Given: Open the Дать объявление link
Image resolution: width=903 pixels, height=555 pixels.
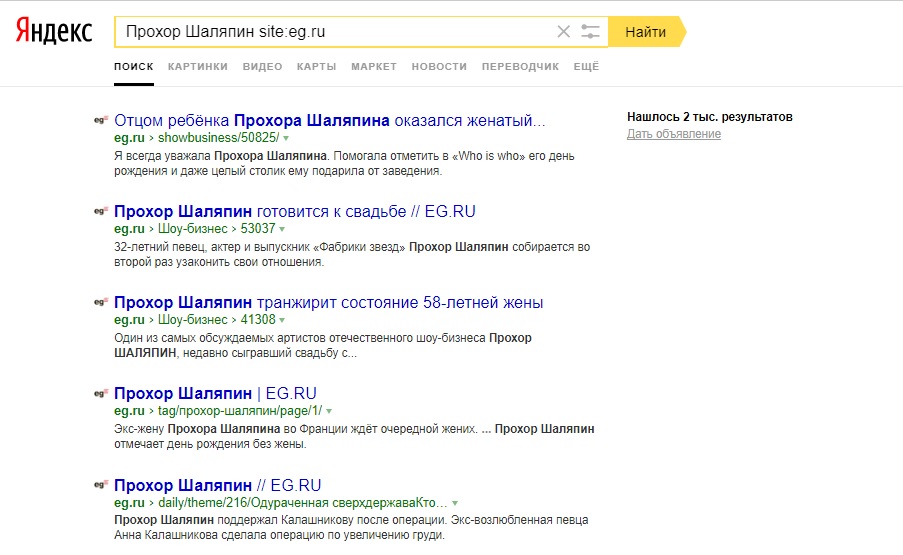Looking at the screenshot, I should 673,134.
